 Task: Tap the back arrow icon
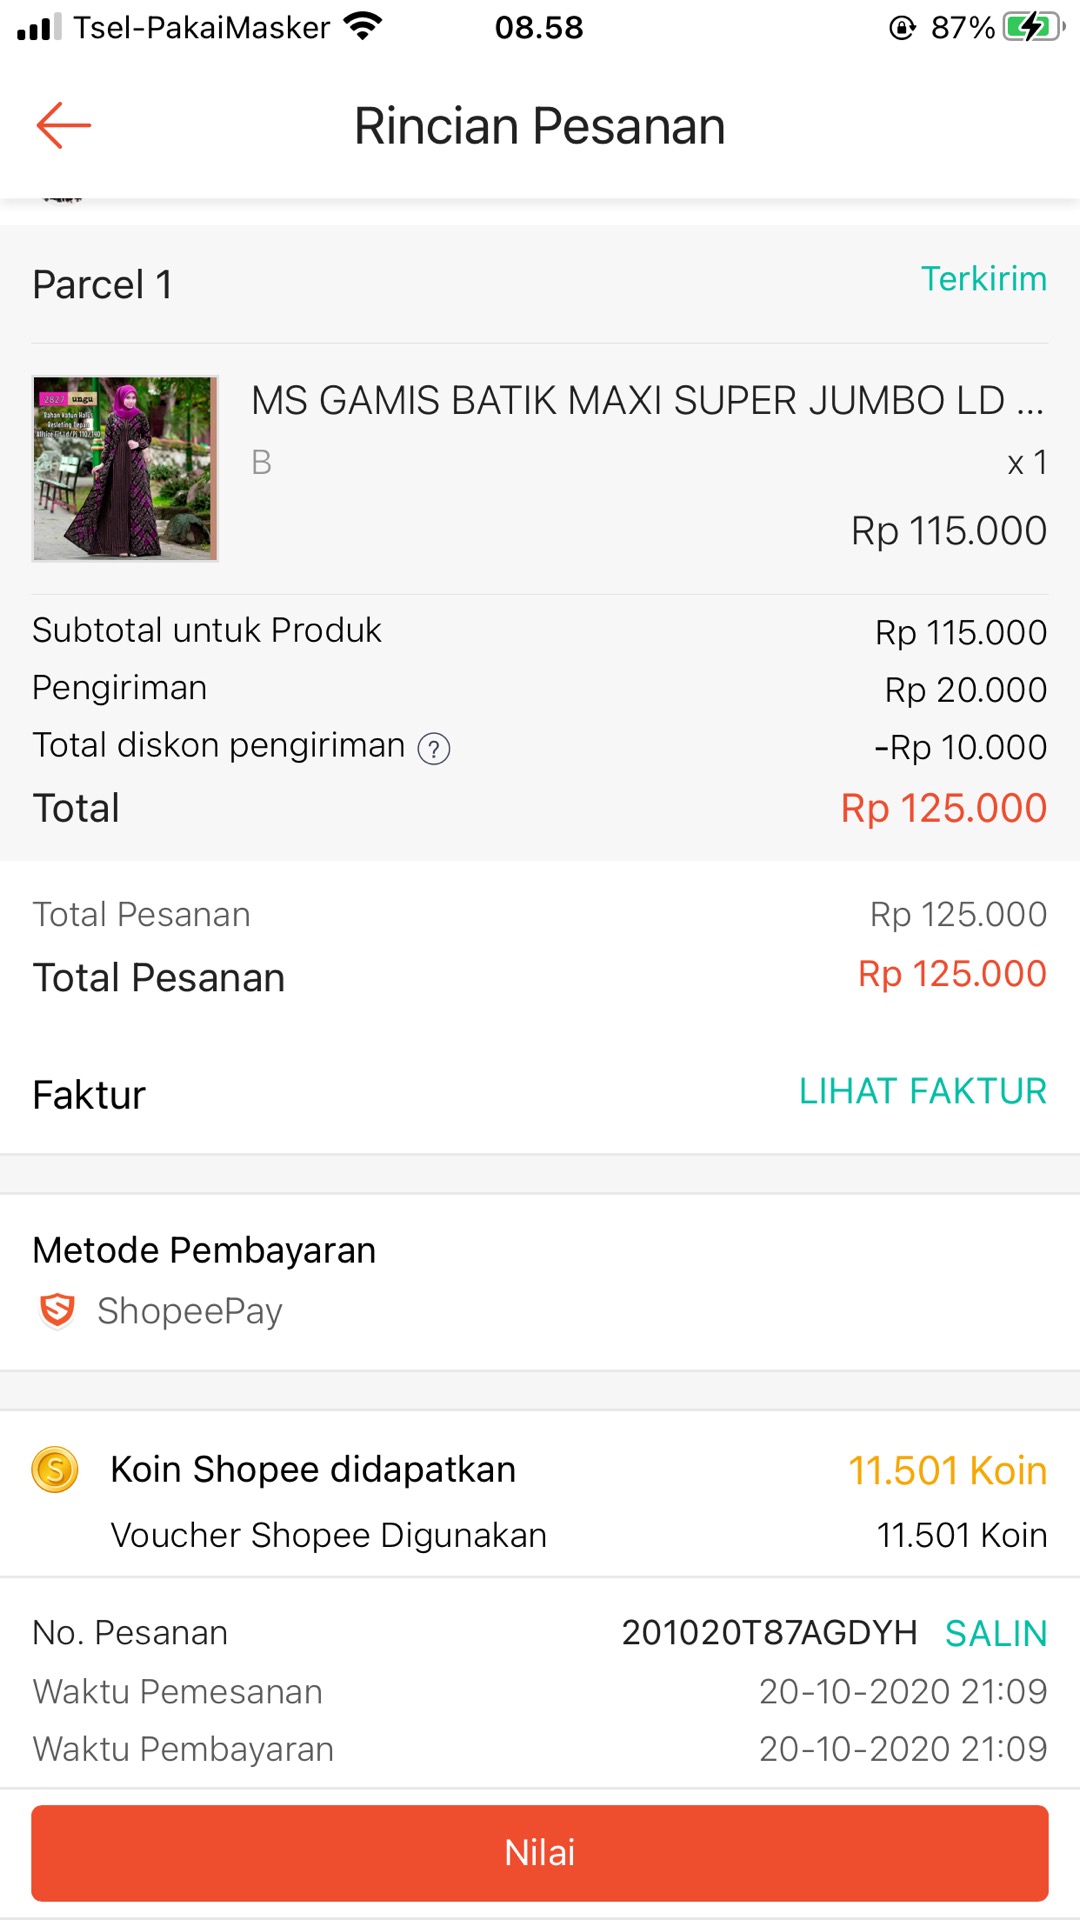click(x=63, y=126)
